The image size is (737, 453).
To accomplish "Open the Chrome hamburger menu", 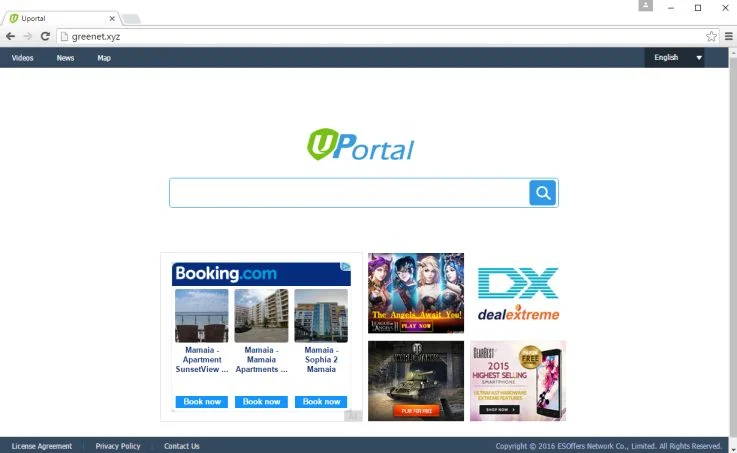I will coord(729,36).
